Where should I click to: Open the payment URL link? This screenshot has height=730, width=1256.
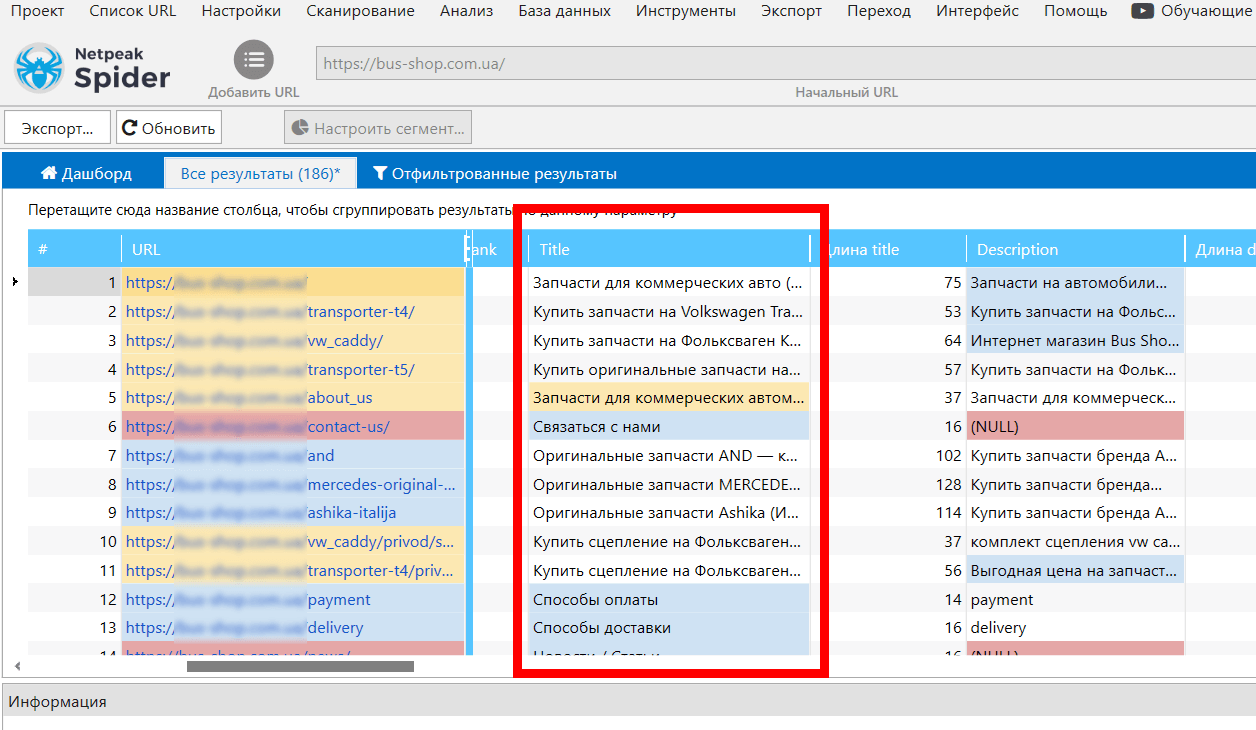(x=248, y=599)
